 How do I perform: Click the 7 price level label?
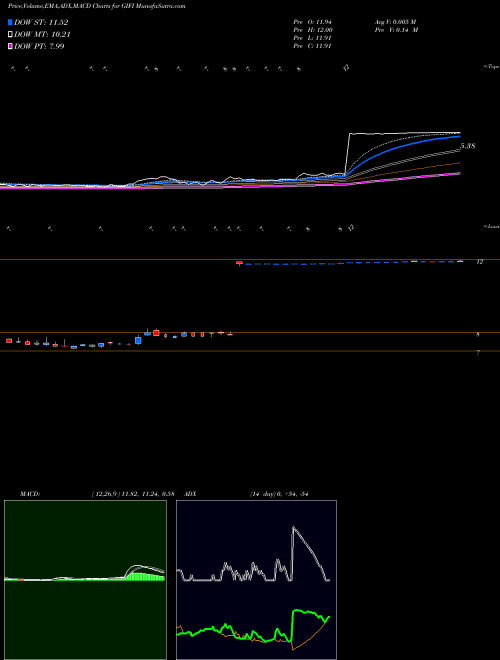478,353
